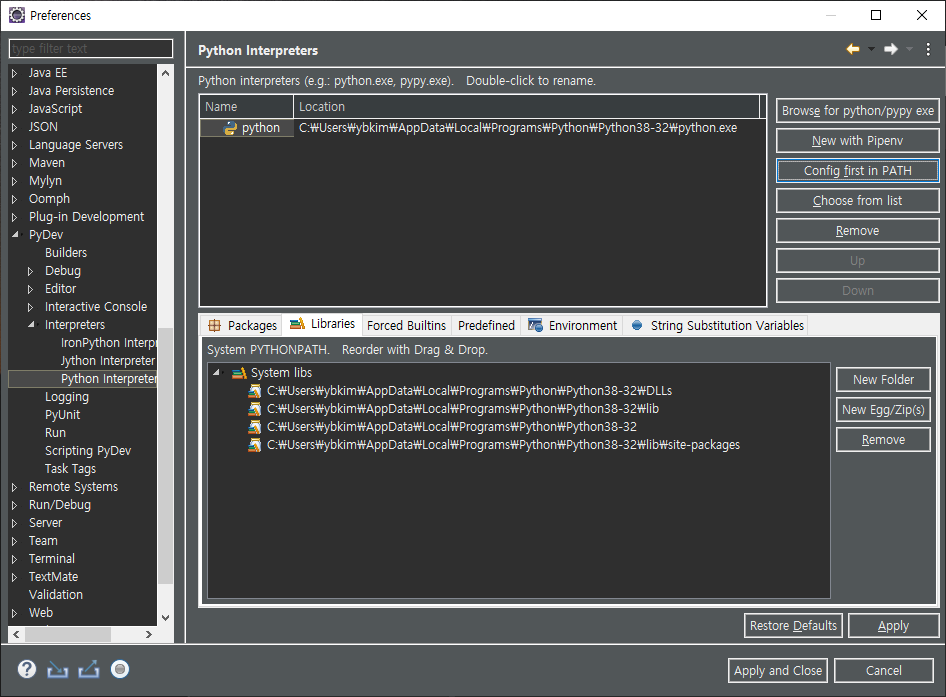This screenshot has height=697, width=946.
Task: Select the lib\site-packages library path
Action: pyautogui.click(x=503, y=445)
